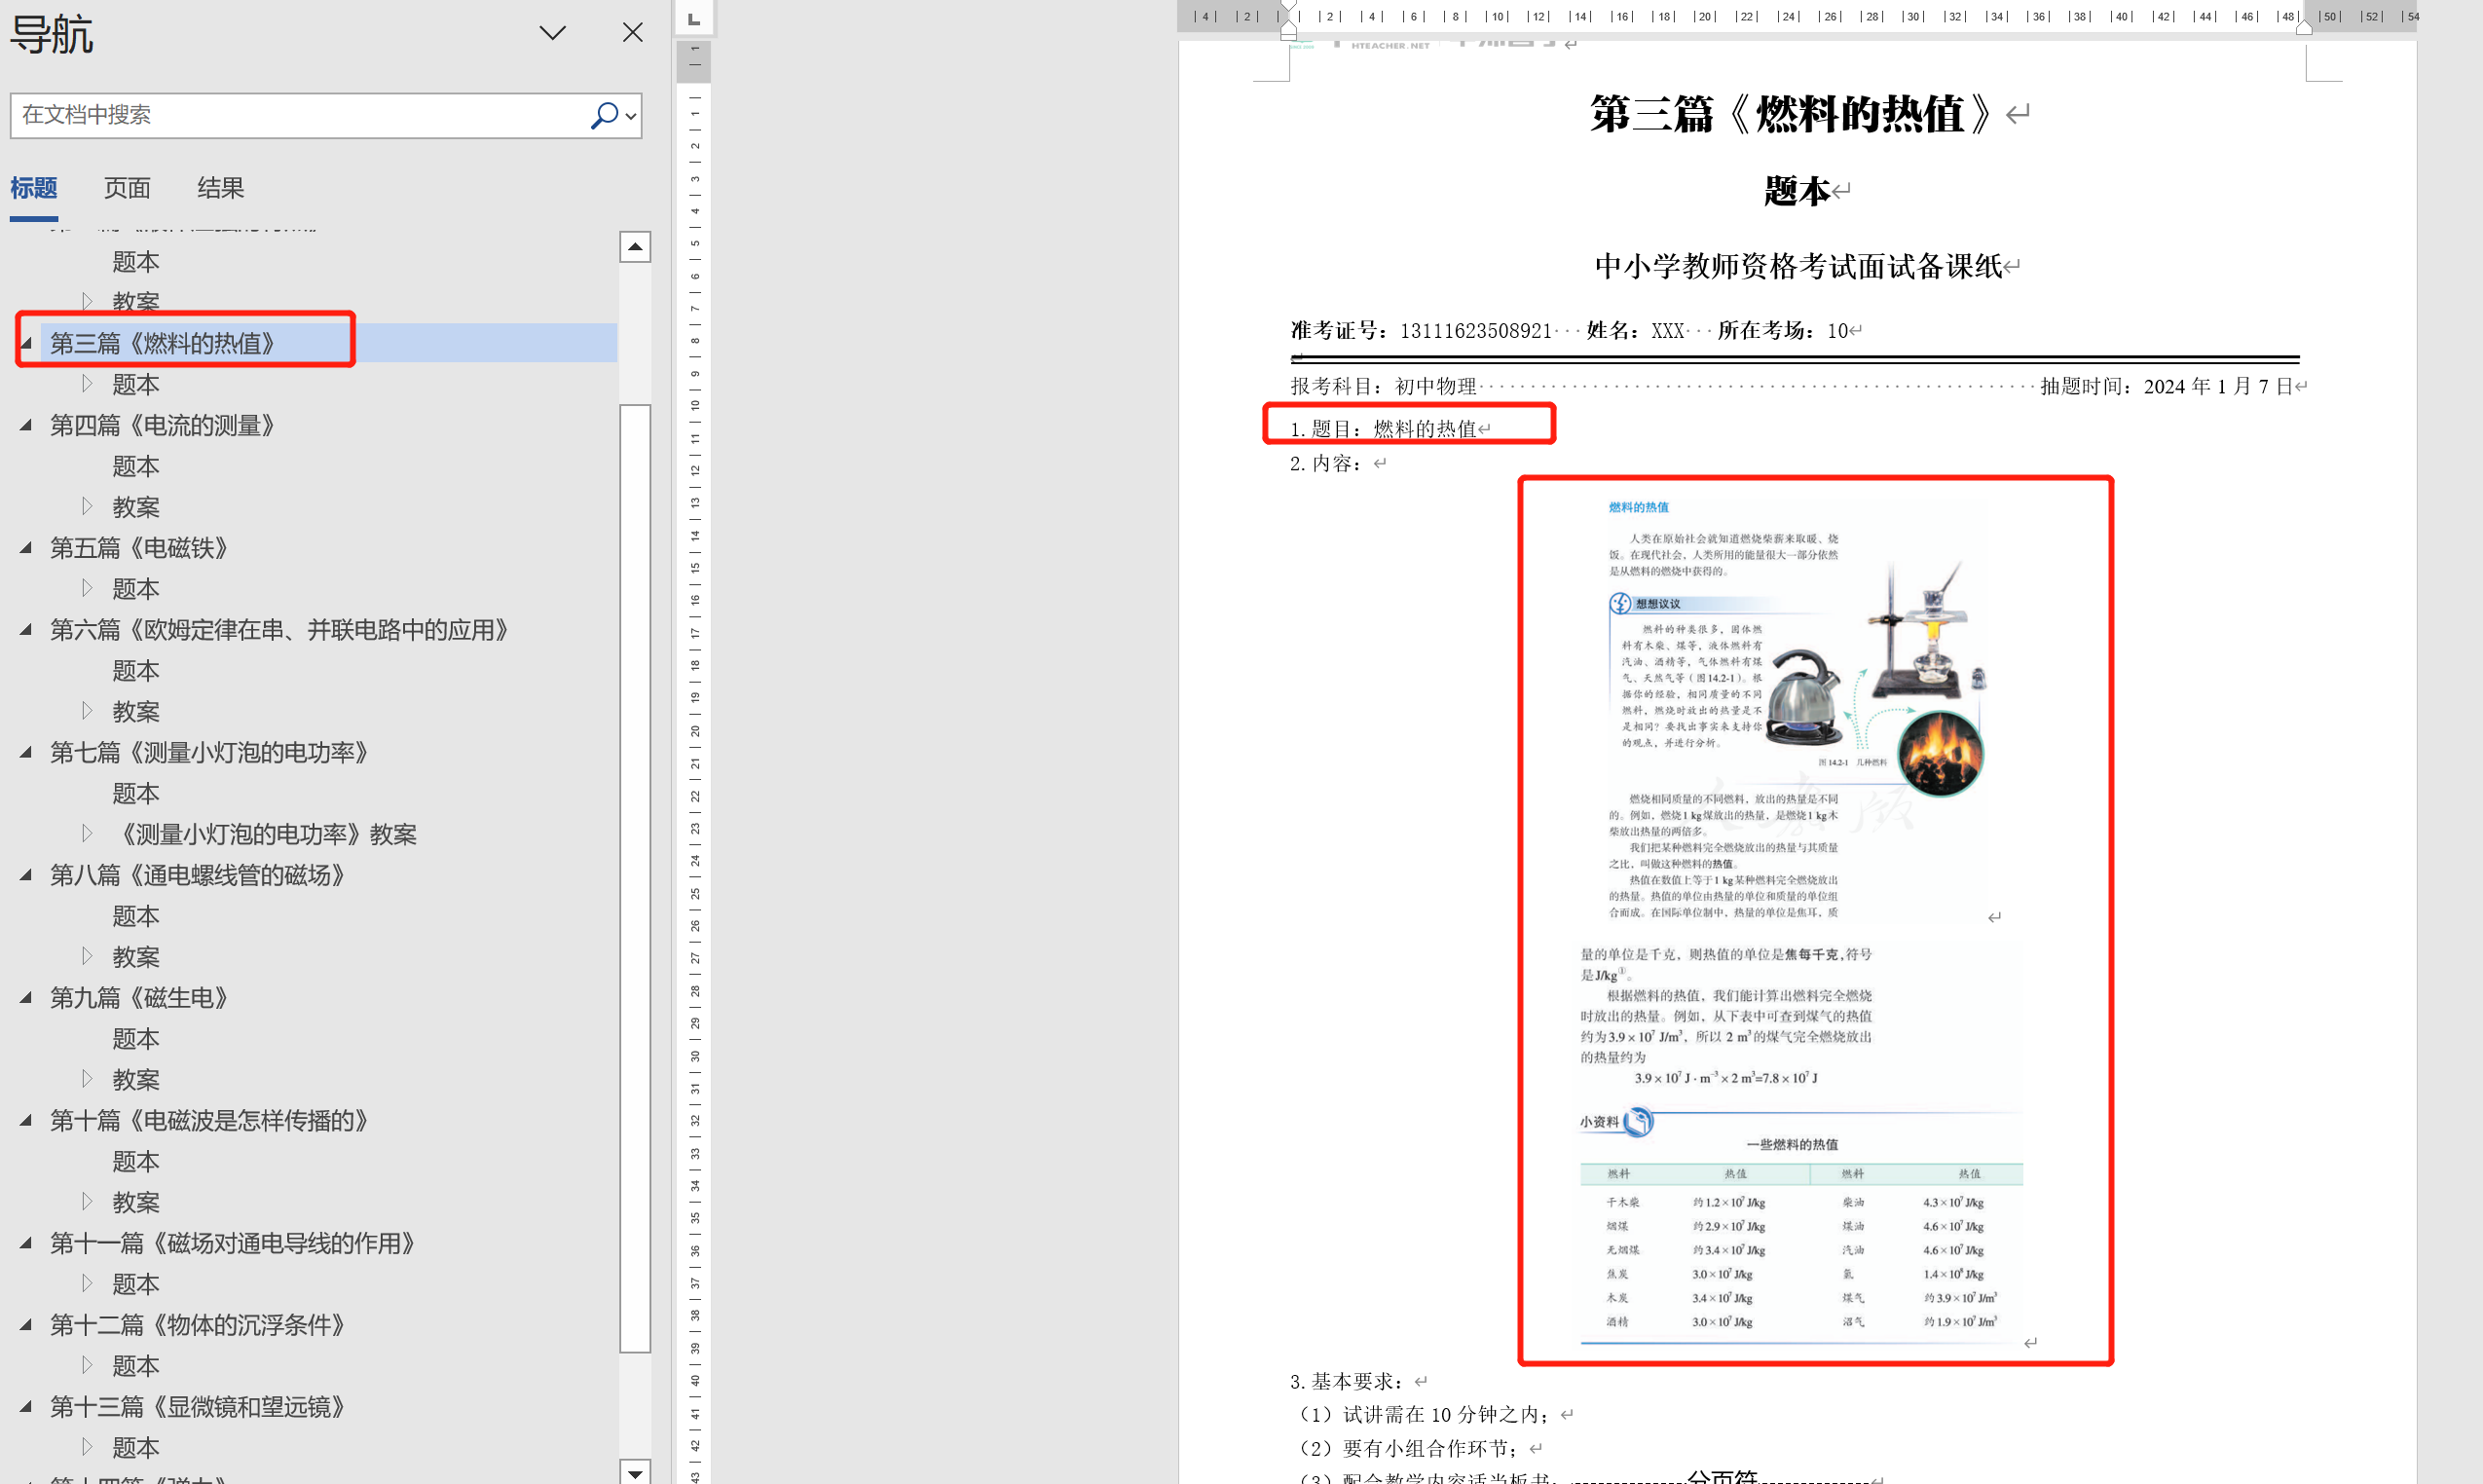This screenshot has height=1484, width=2483.
Task: Expand 教案 under 第六篇
Action: [87, 711]
